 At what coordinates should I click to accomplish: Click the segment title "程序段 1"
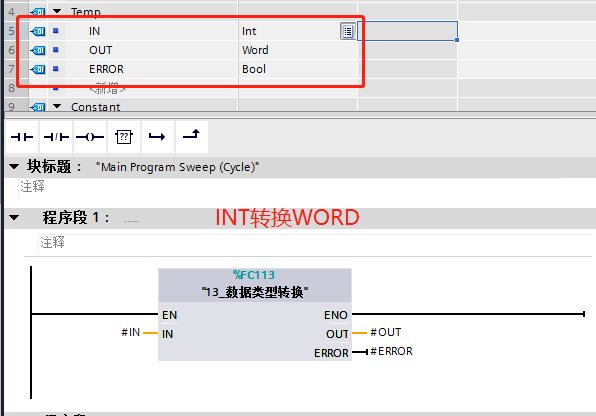[x=76, y=218]
